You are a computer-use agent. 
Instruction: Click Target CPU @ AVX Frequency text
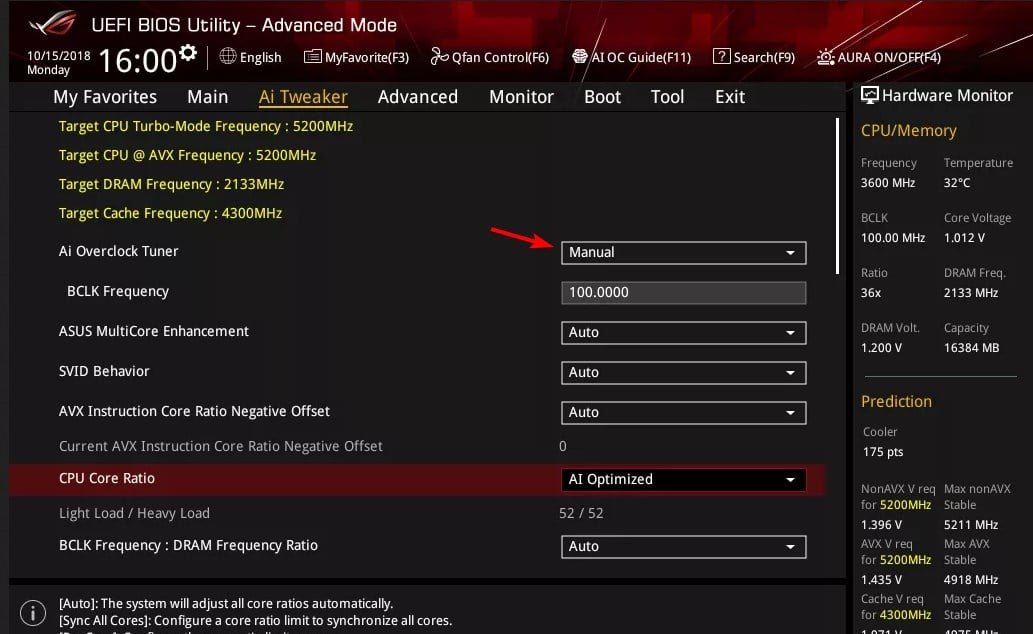point(187,155)
